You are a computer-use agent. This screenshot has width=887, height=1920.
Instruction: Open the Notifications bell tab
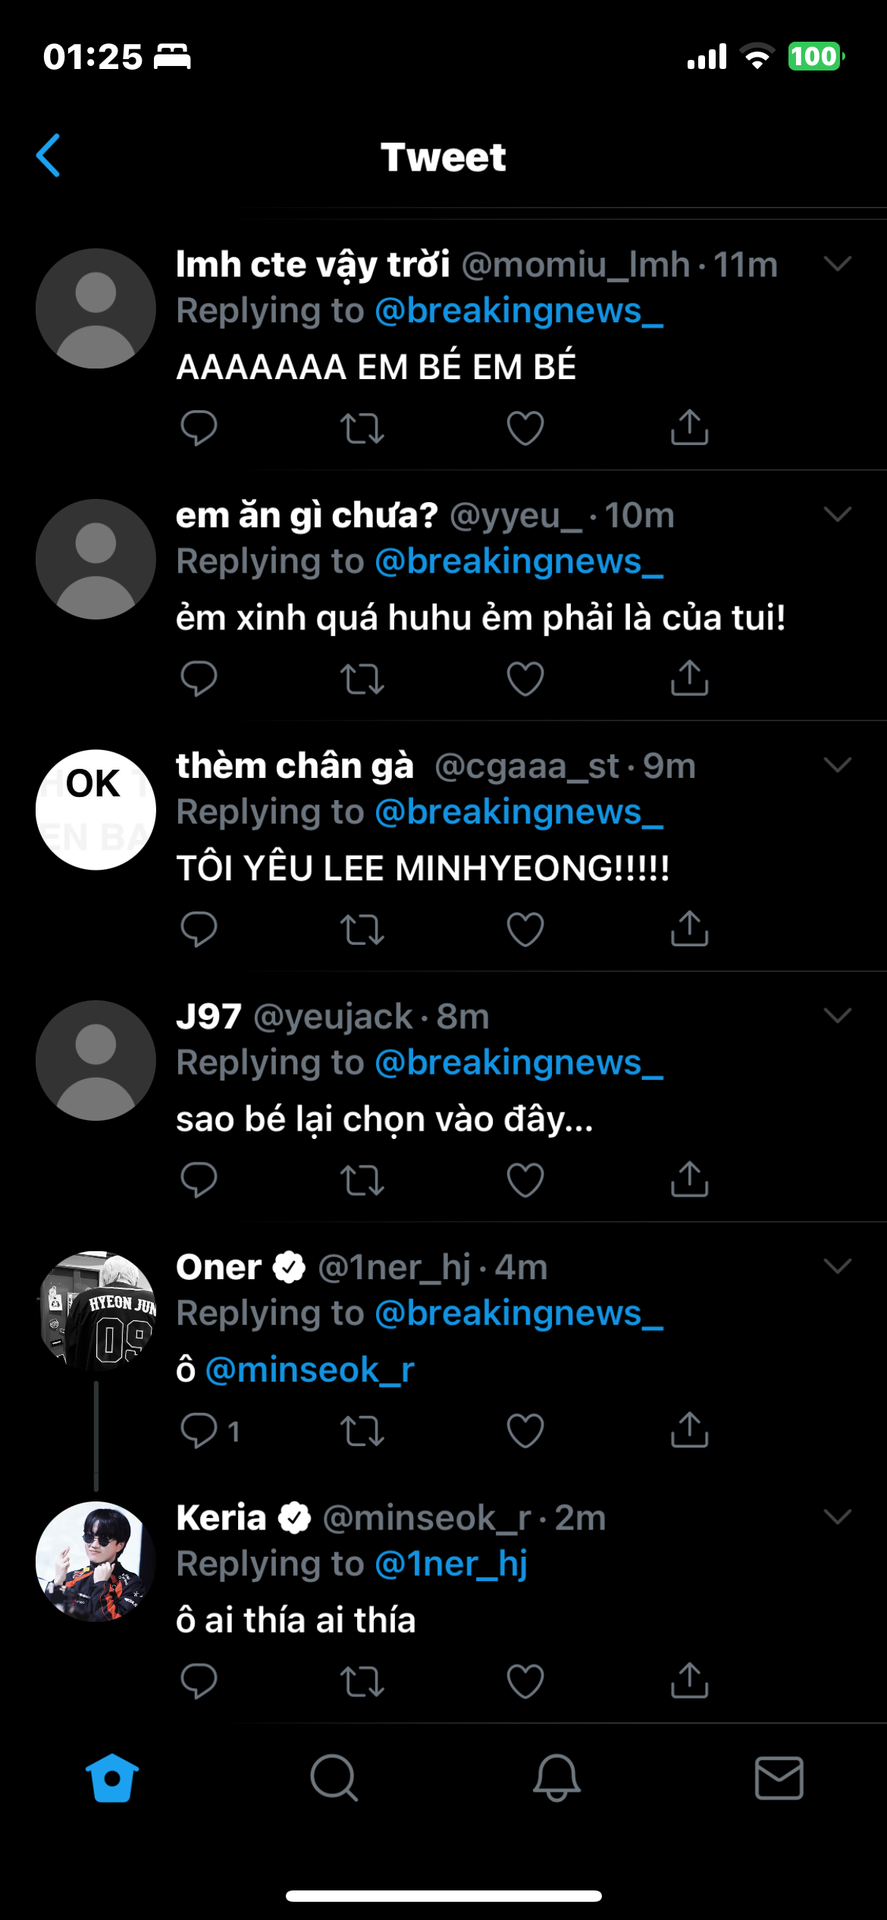[x=556, y=1778]
